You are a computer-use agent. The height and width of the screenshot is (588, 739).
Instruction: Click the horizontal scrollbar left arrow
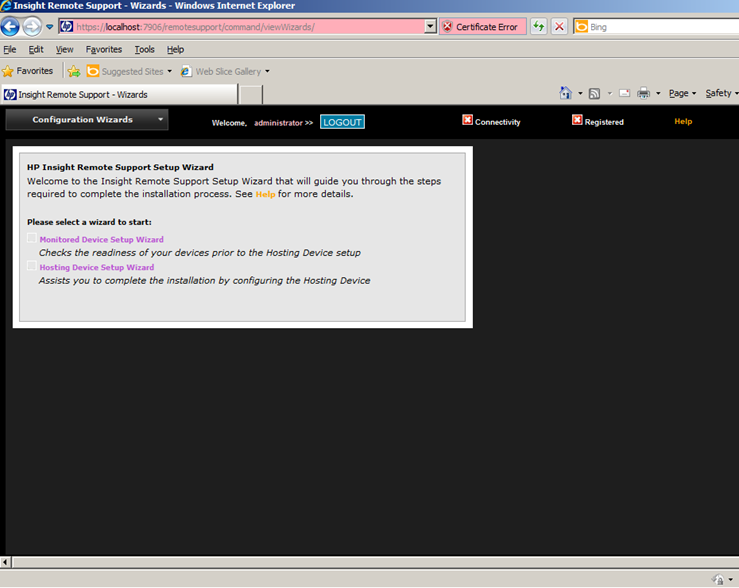[x=5, y=562]
